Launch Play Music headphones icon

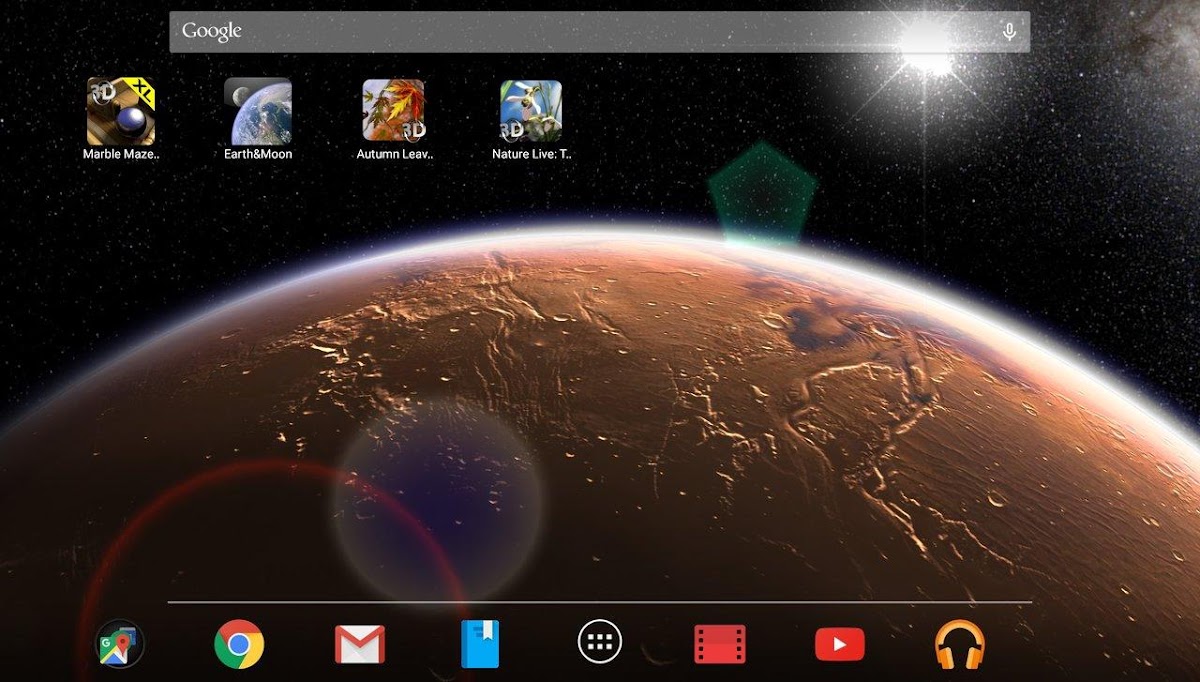point(960,644)
